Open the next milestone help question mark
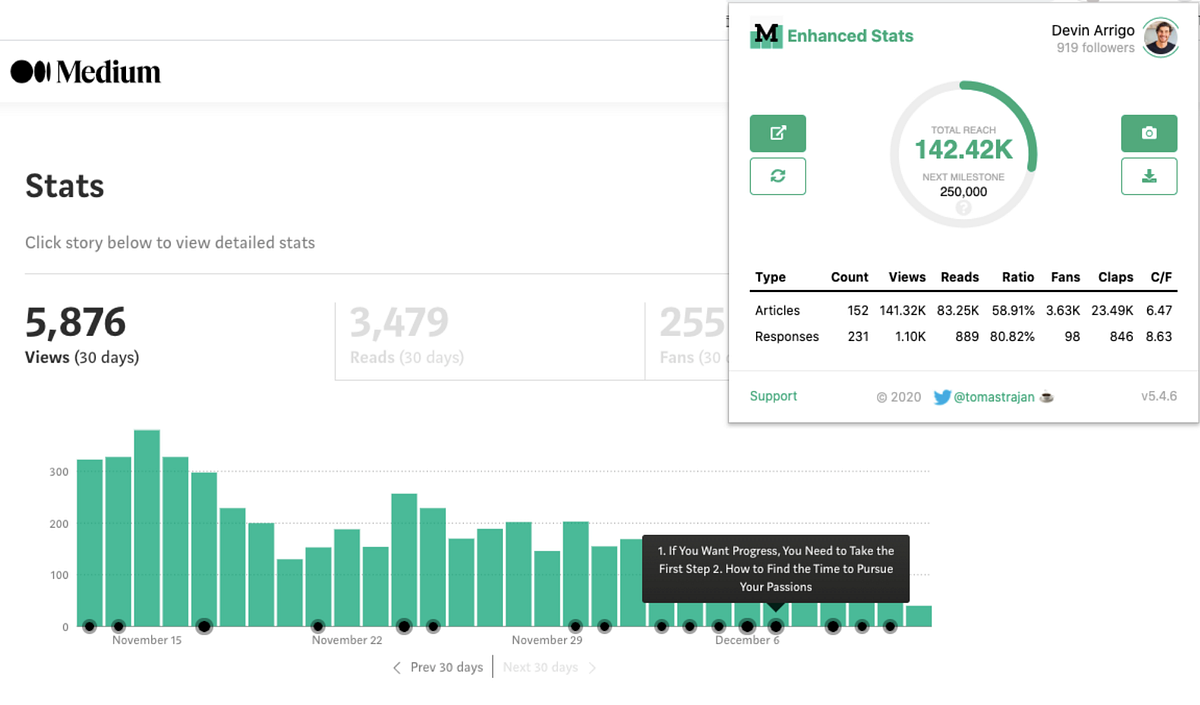 point(962,208)
